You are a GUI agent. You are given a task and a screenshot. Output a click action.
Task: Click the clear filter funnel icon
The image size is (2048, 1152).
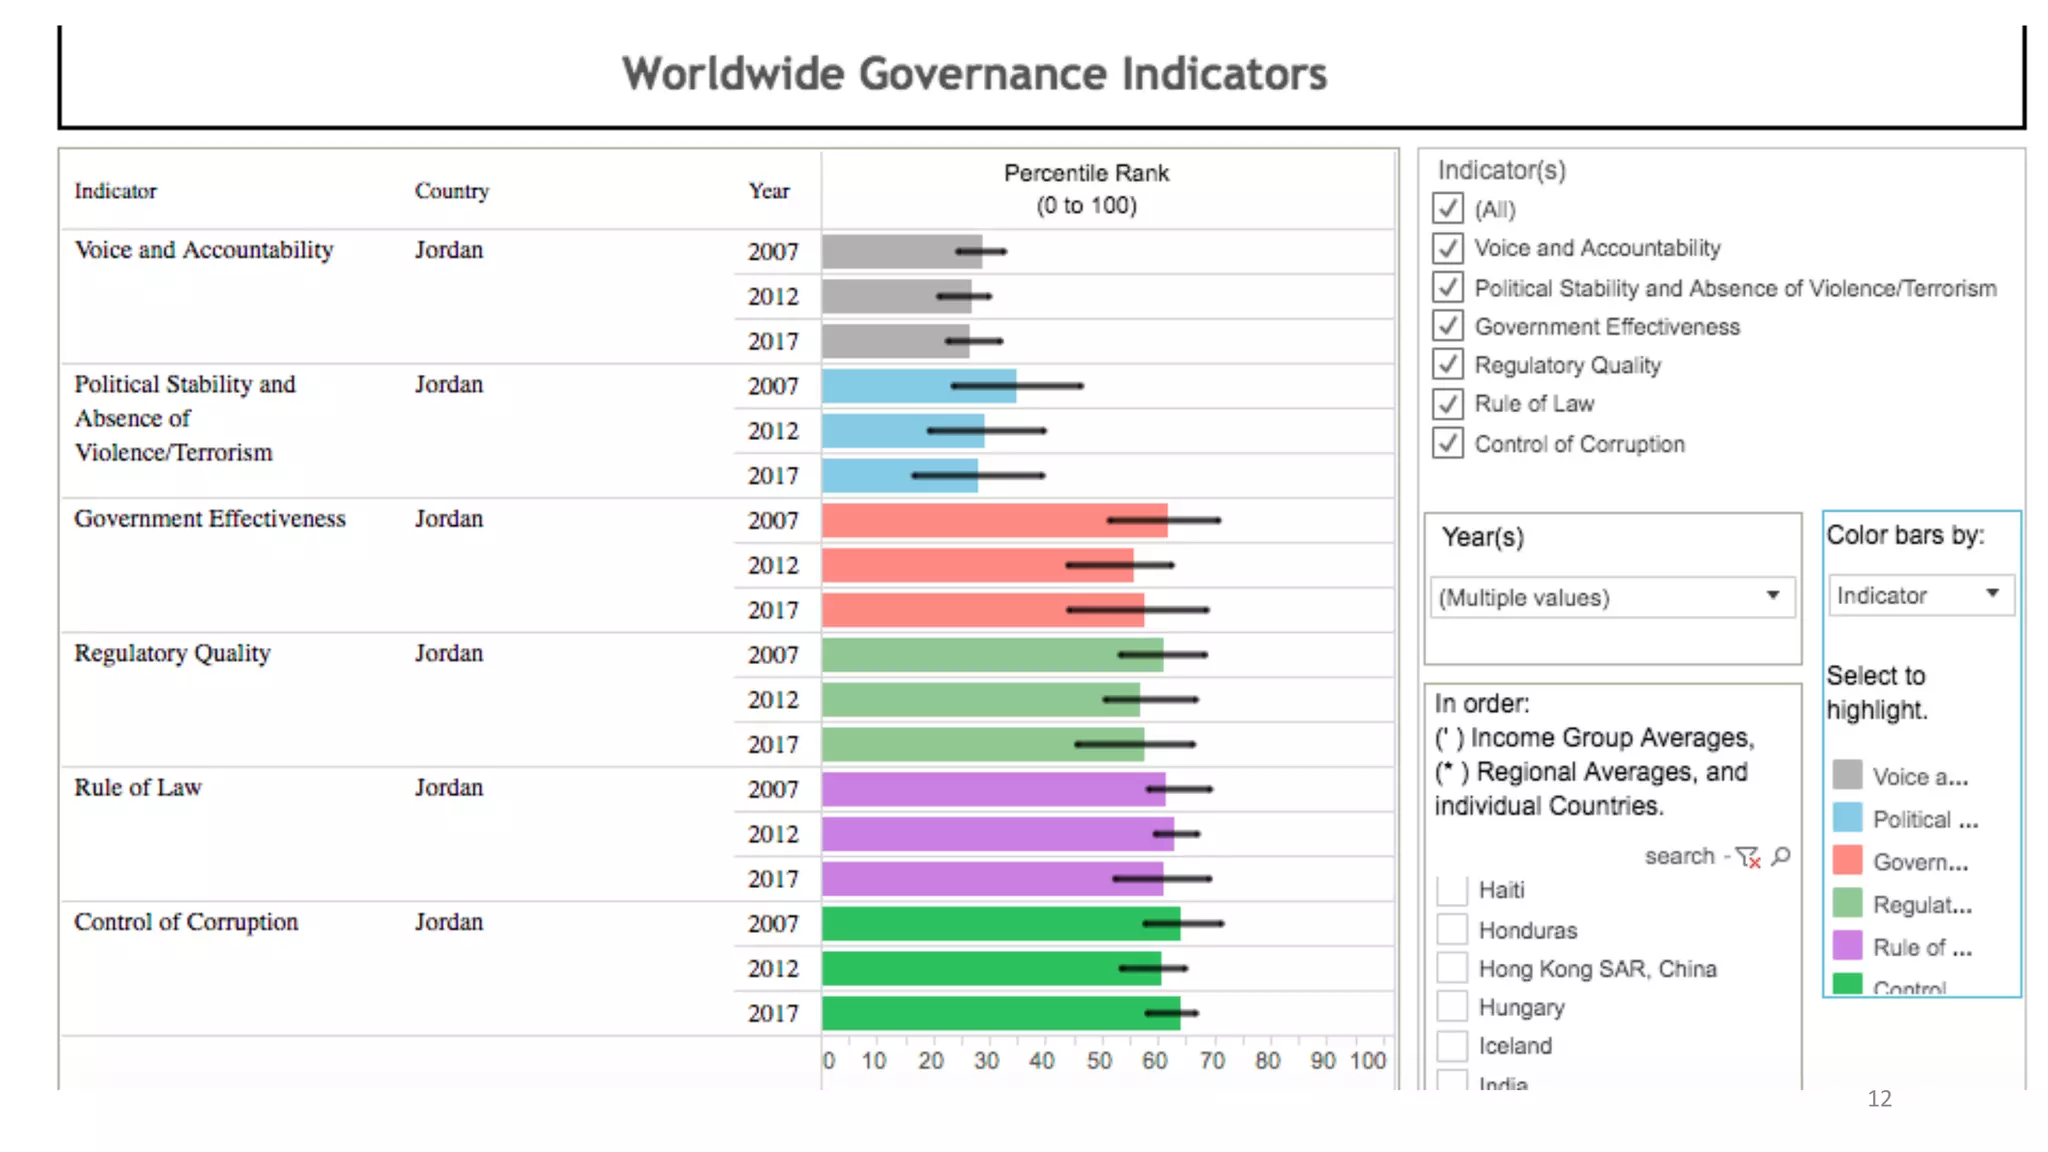pos(1748,857)
